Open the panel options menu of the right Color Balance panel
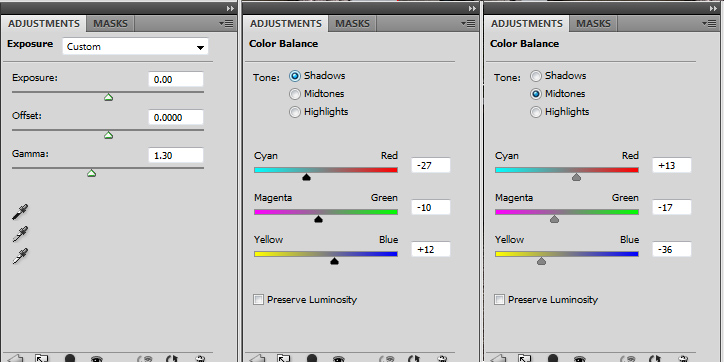The image size is (724, 362). (709, 23)
